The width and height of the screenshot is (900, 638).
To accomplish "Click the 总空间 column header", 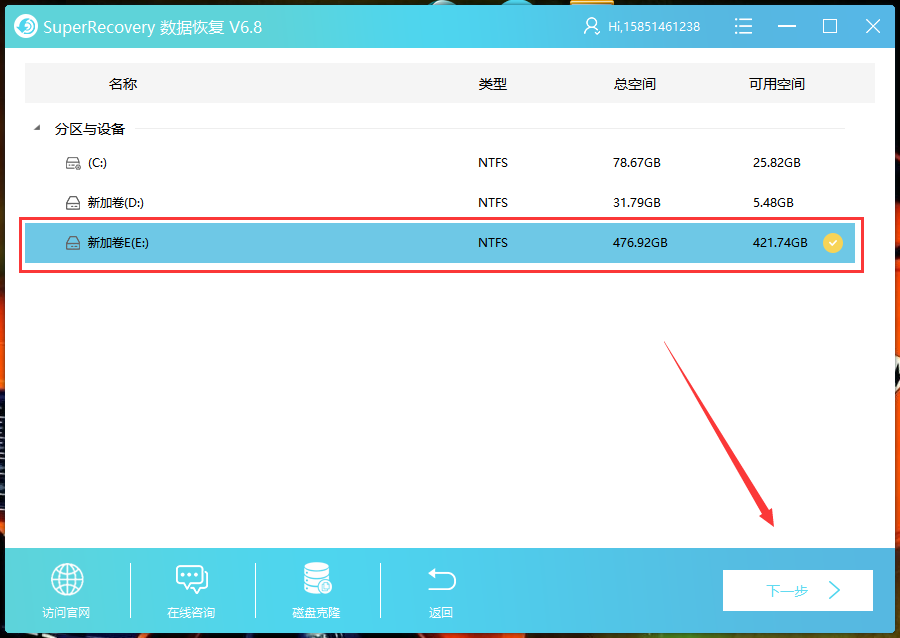I will (634, 84).
